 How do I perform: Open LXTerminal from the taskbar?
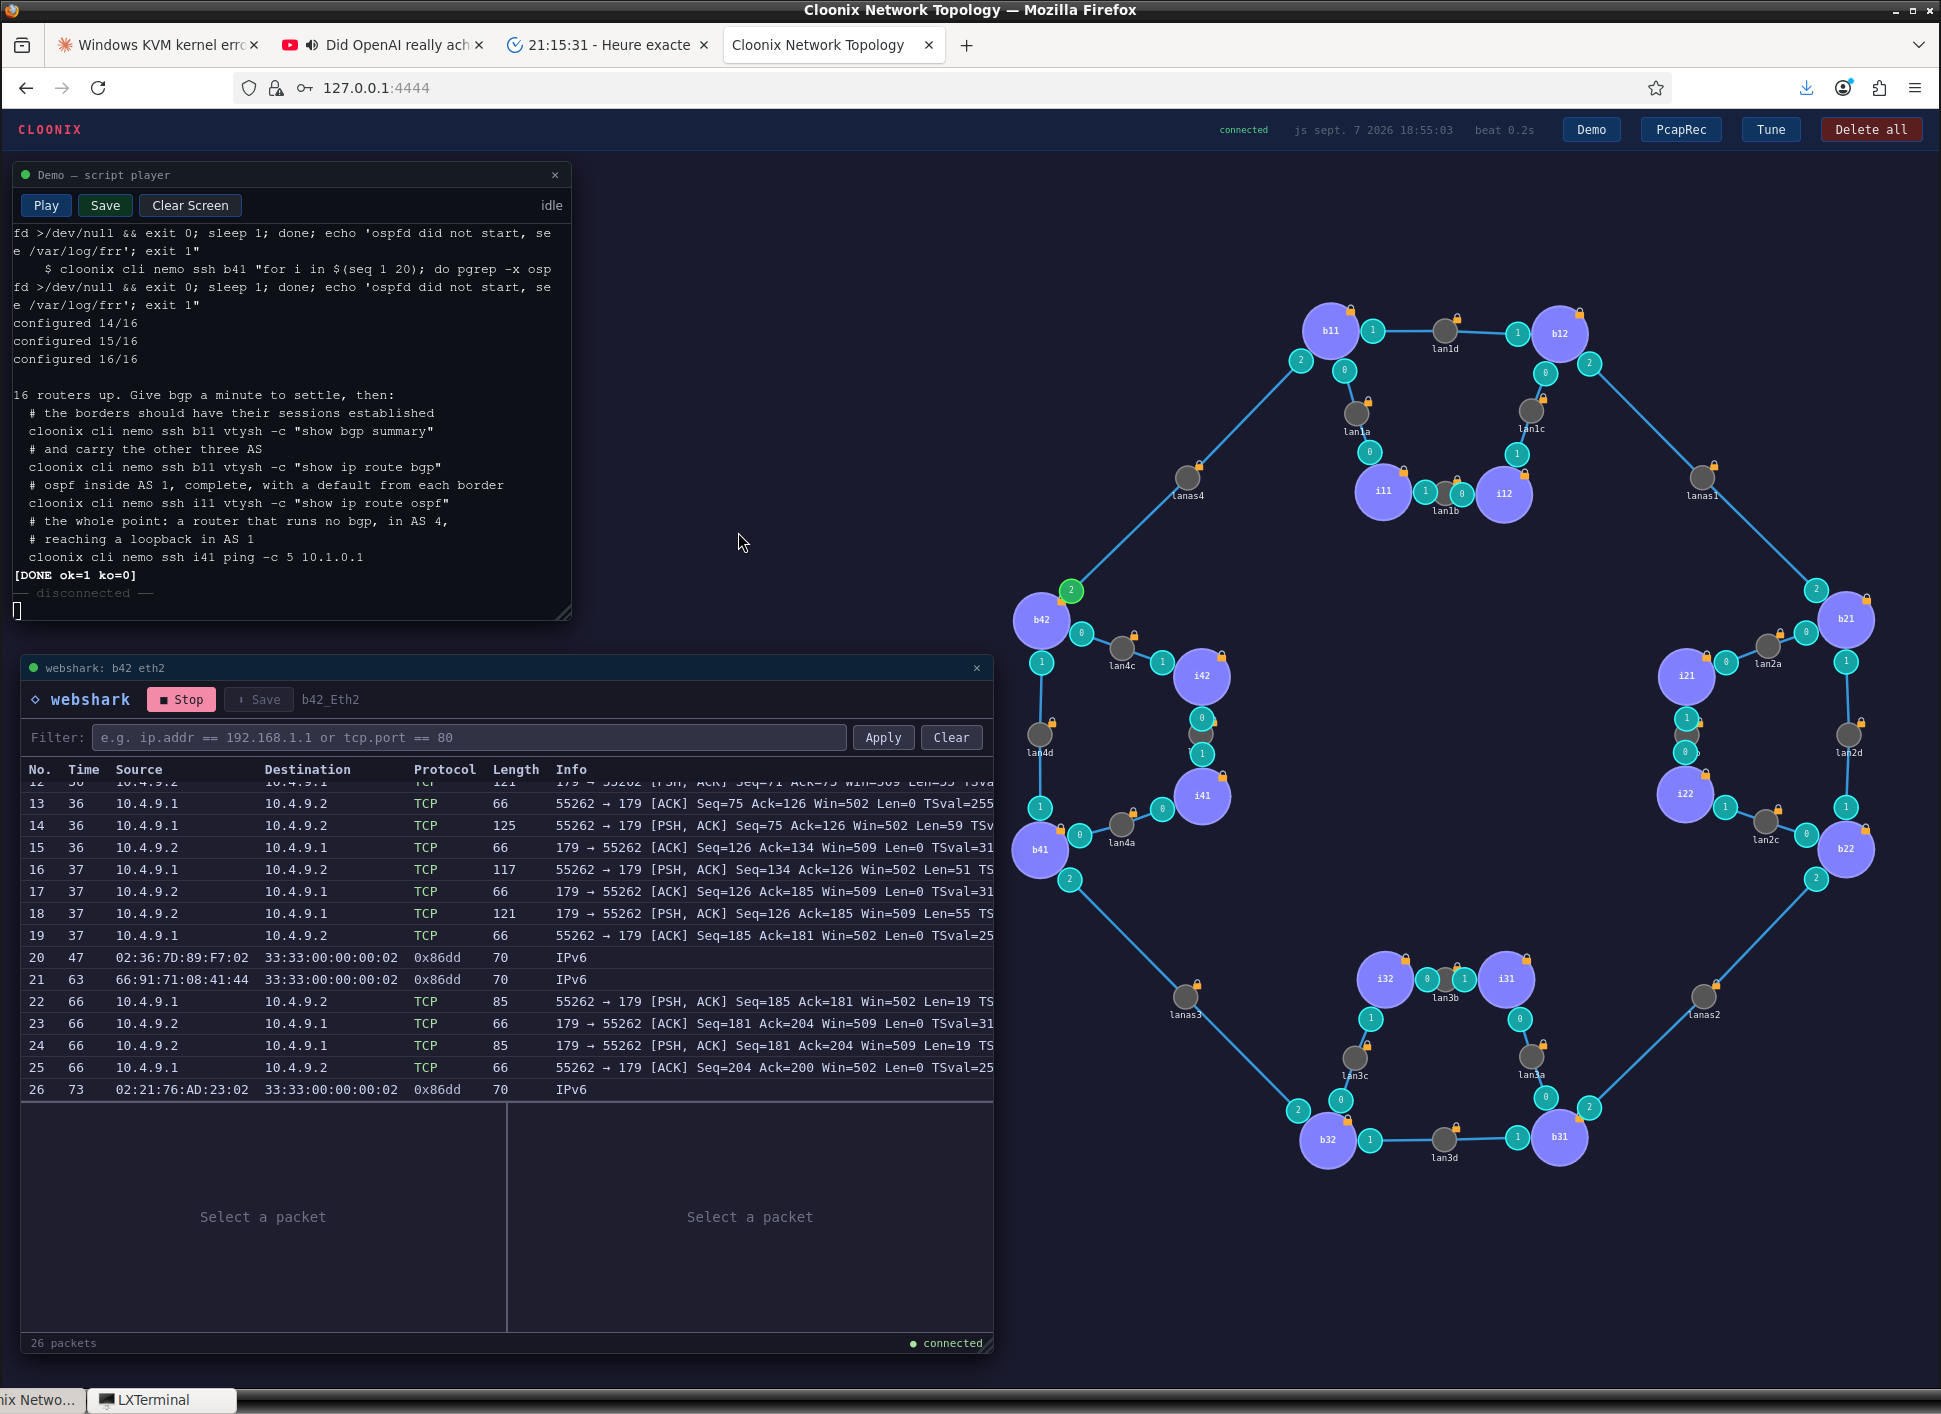161,1400
